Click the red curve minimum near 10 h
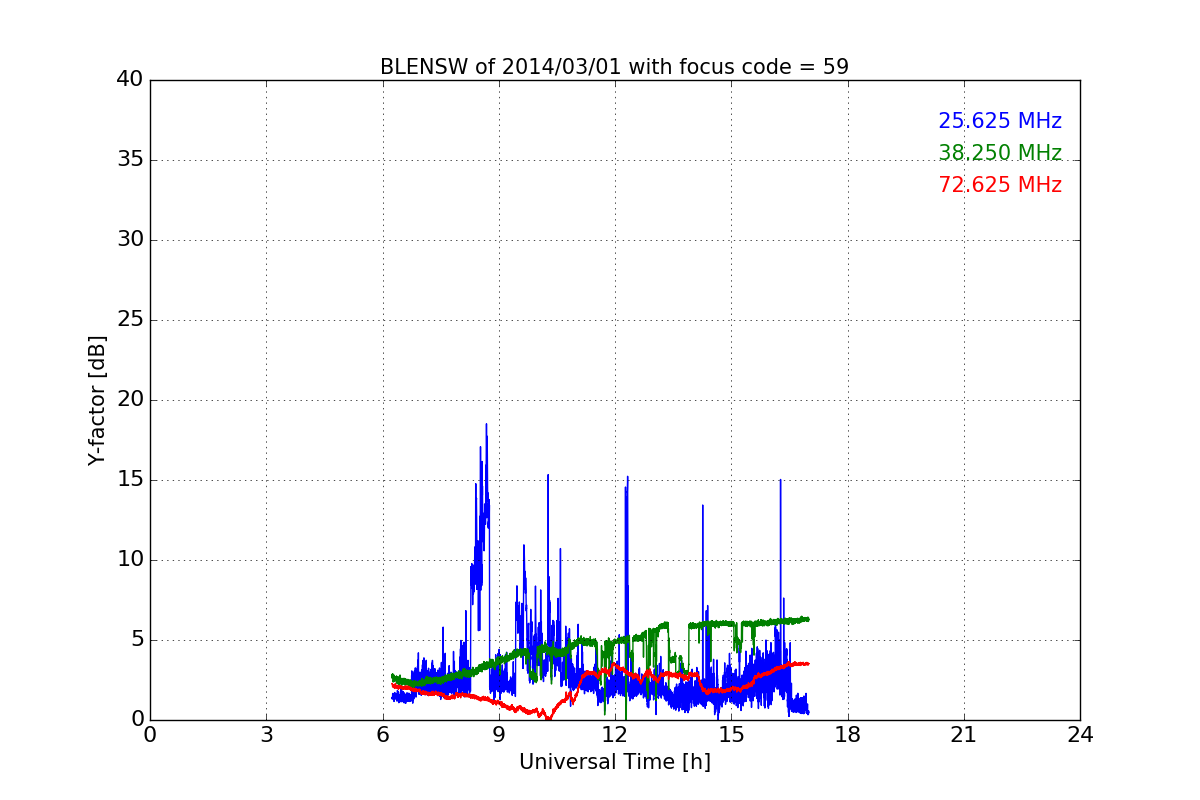 548,717
